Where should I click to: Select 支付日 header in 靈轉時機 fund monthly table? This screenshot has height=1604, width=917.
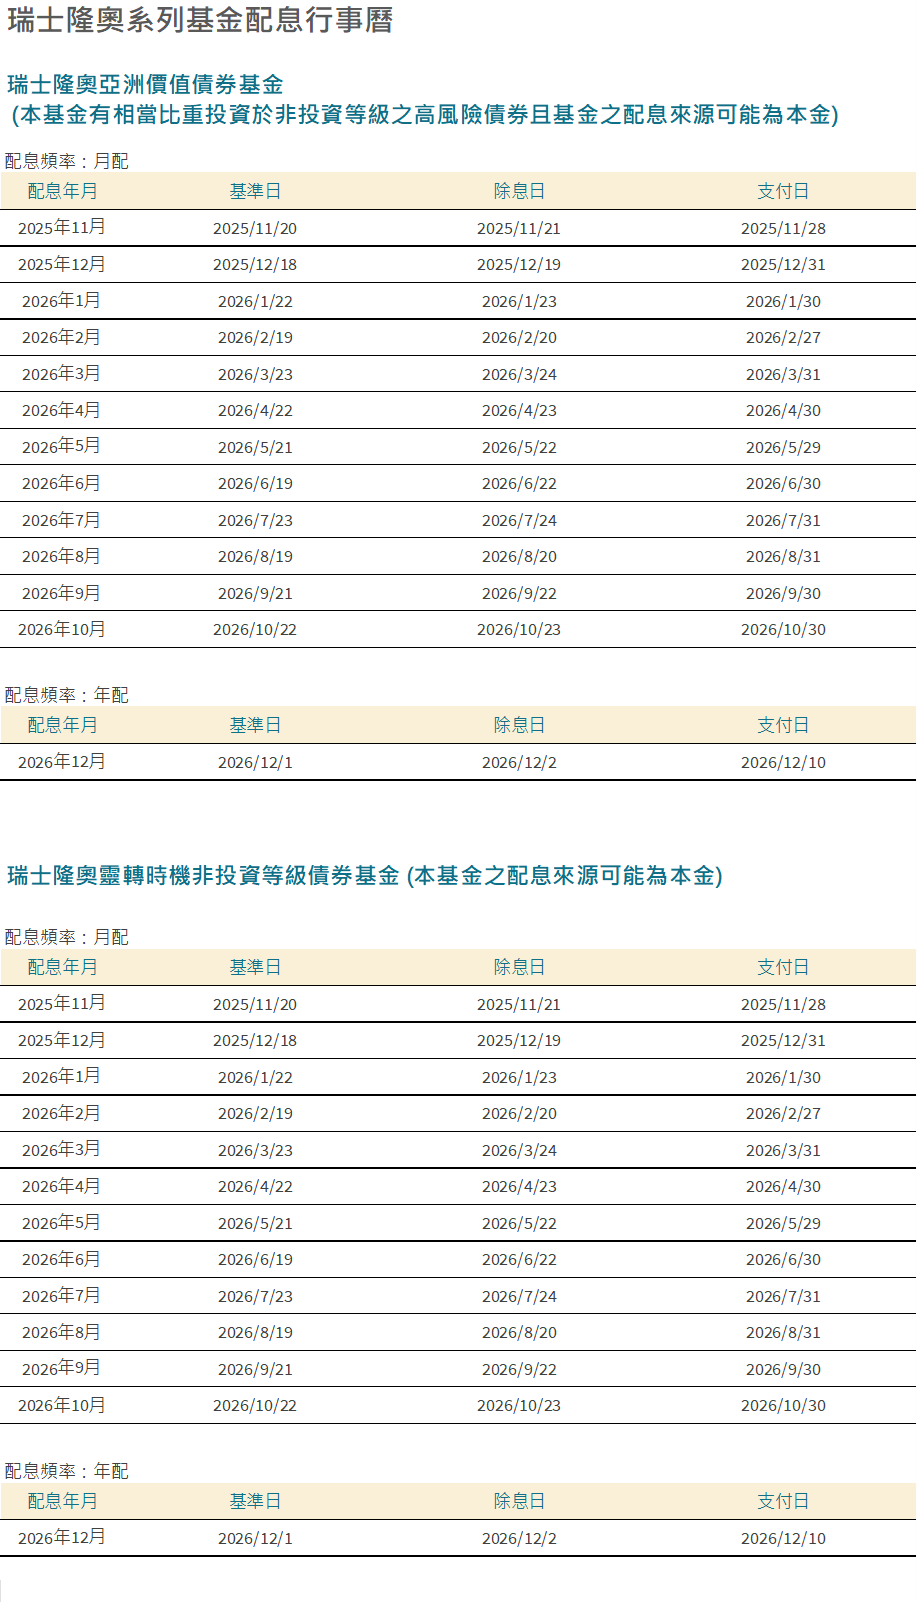click(783, 967)
